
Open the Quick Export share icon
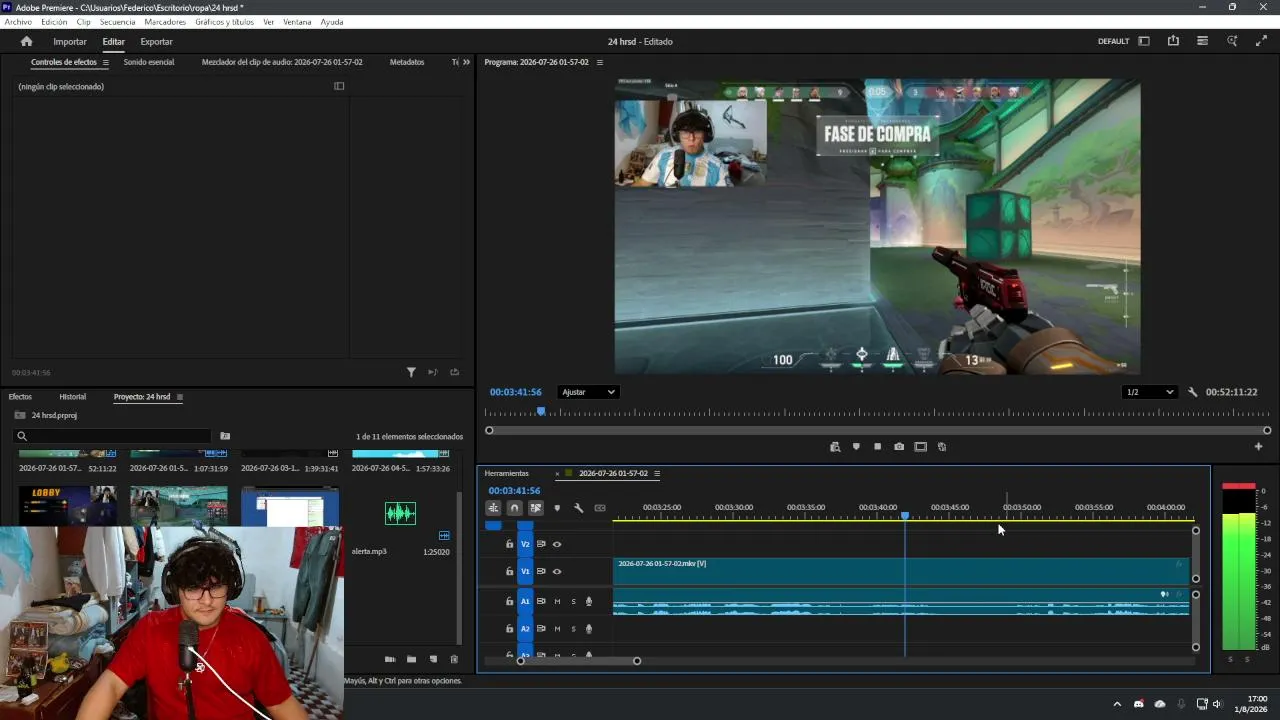[1173, 41]
